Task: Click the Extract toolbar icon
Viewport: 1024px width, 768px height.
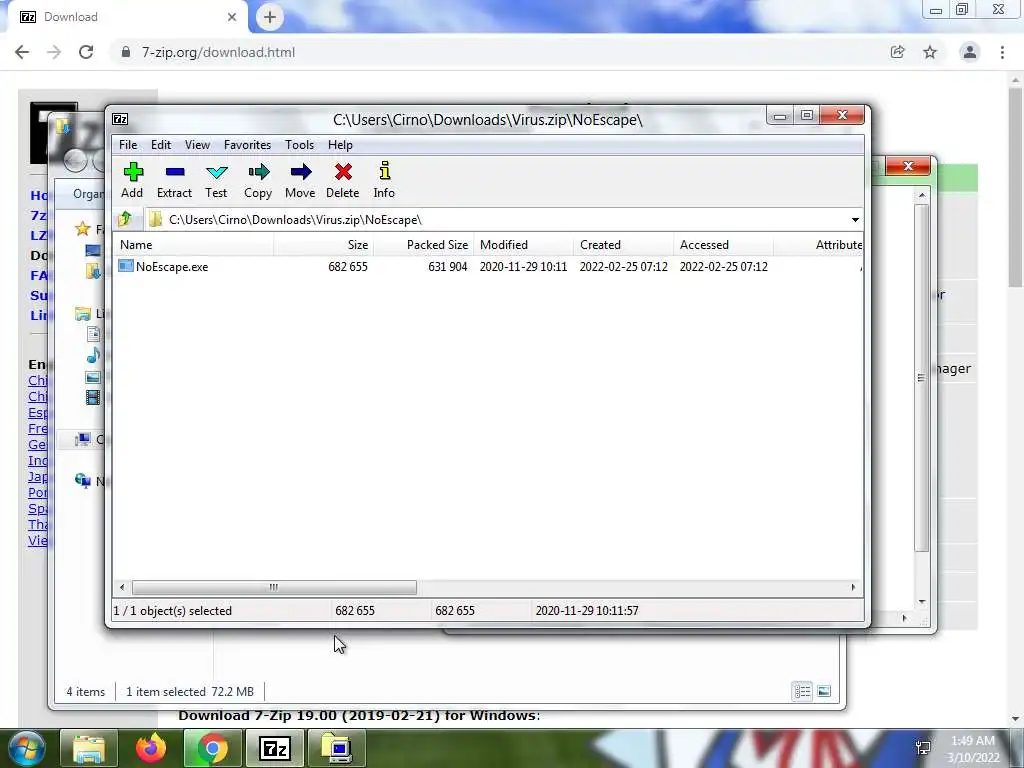Action: click(x=174, y=172)
